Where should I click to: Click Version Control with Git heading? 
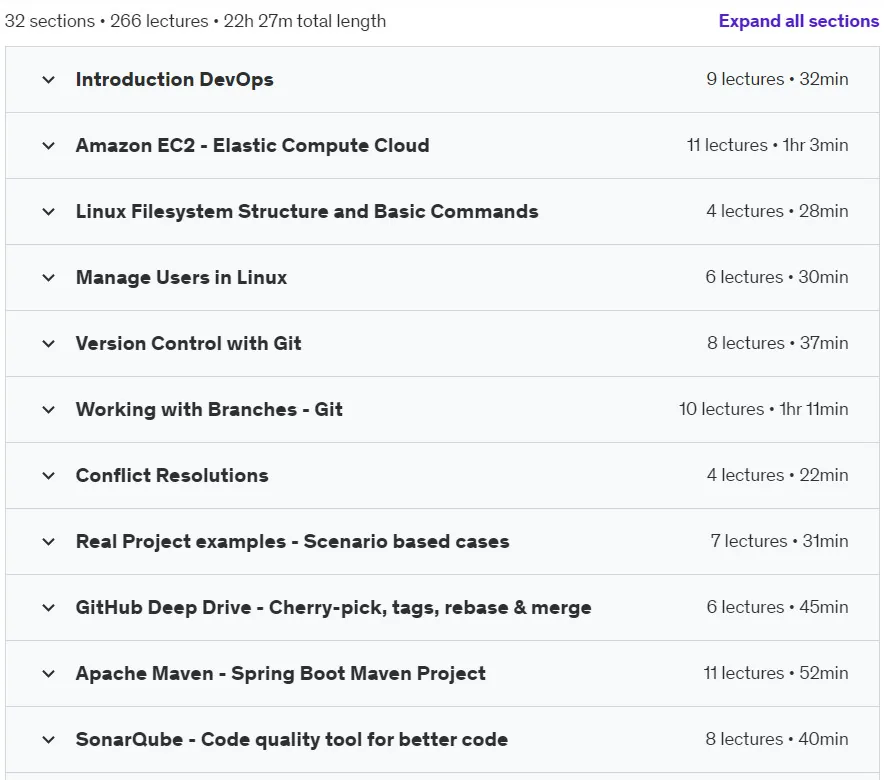[188, 343]
